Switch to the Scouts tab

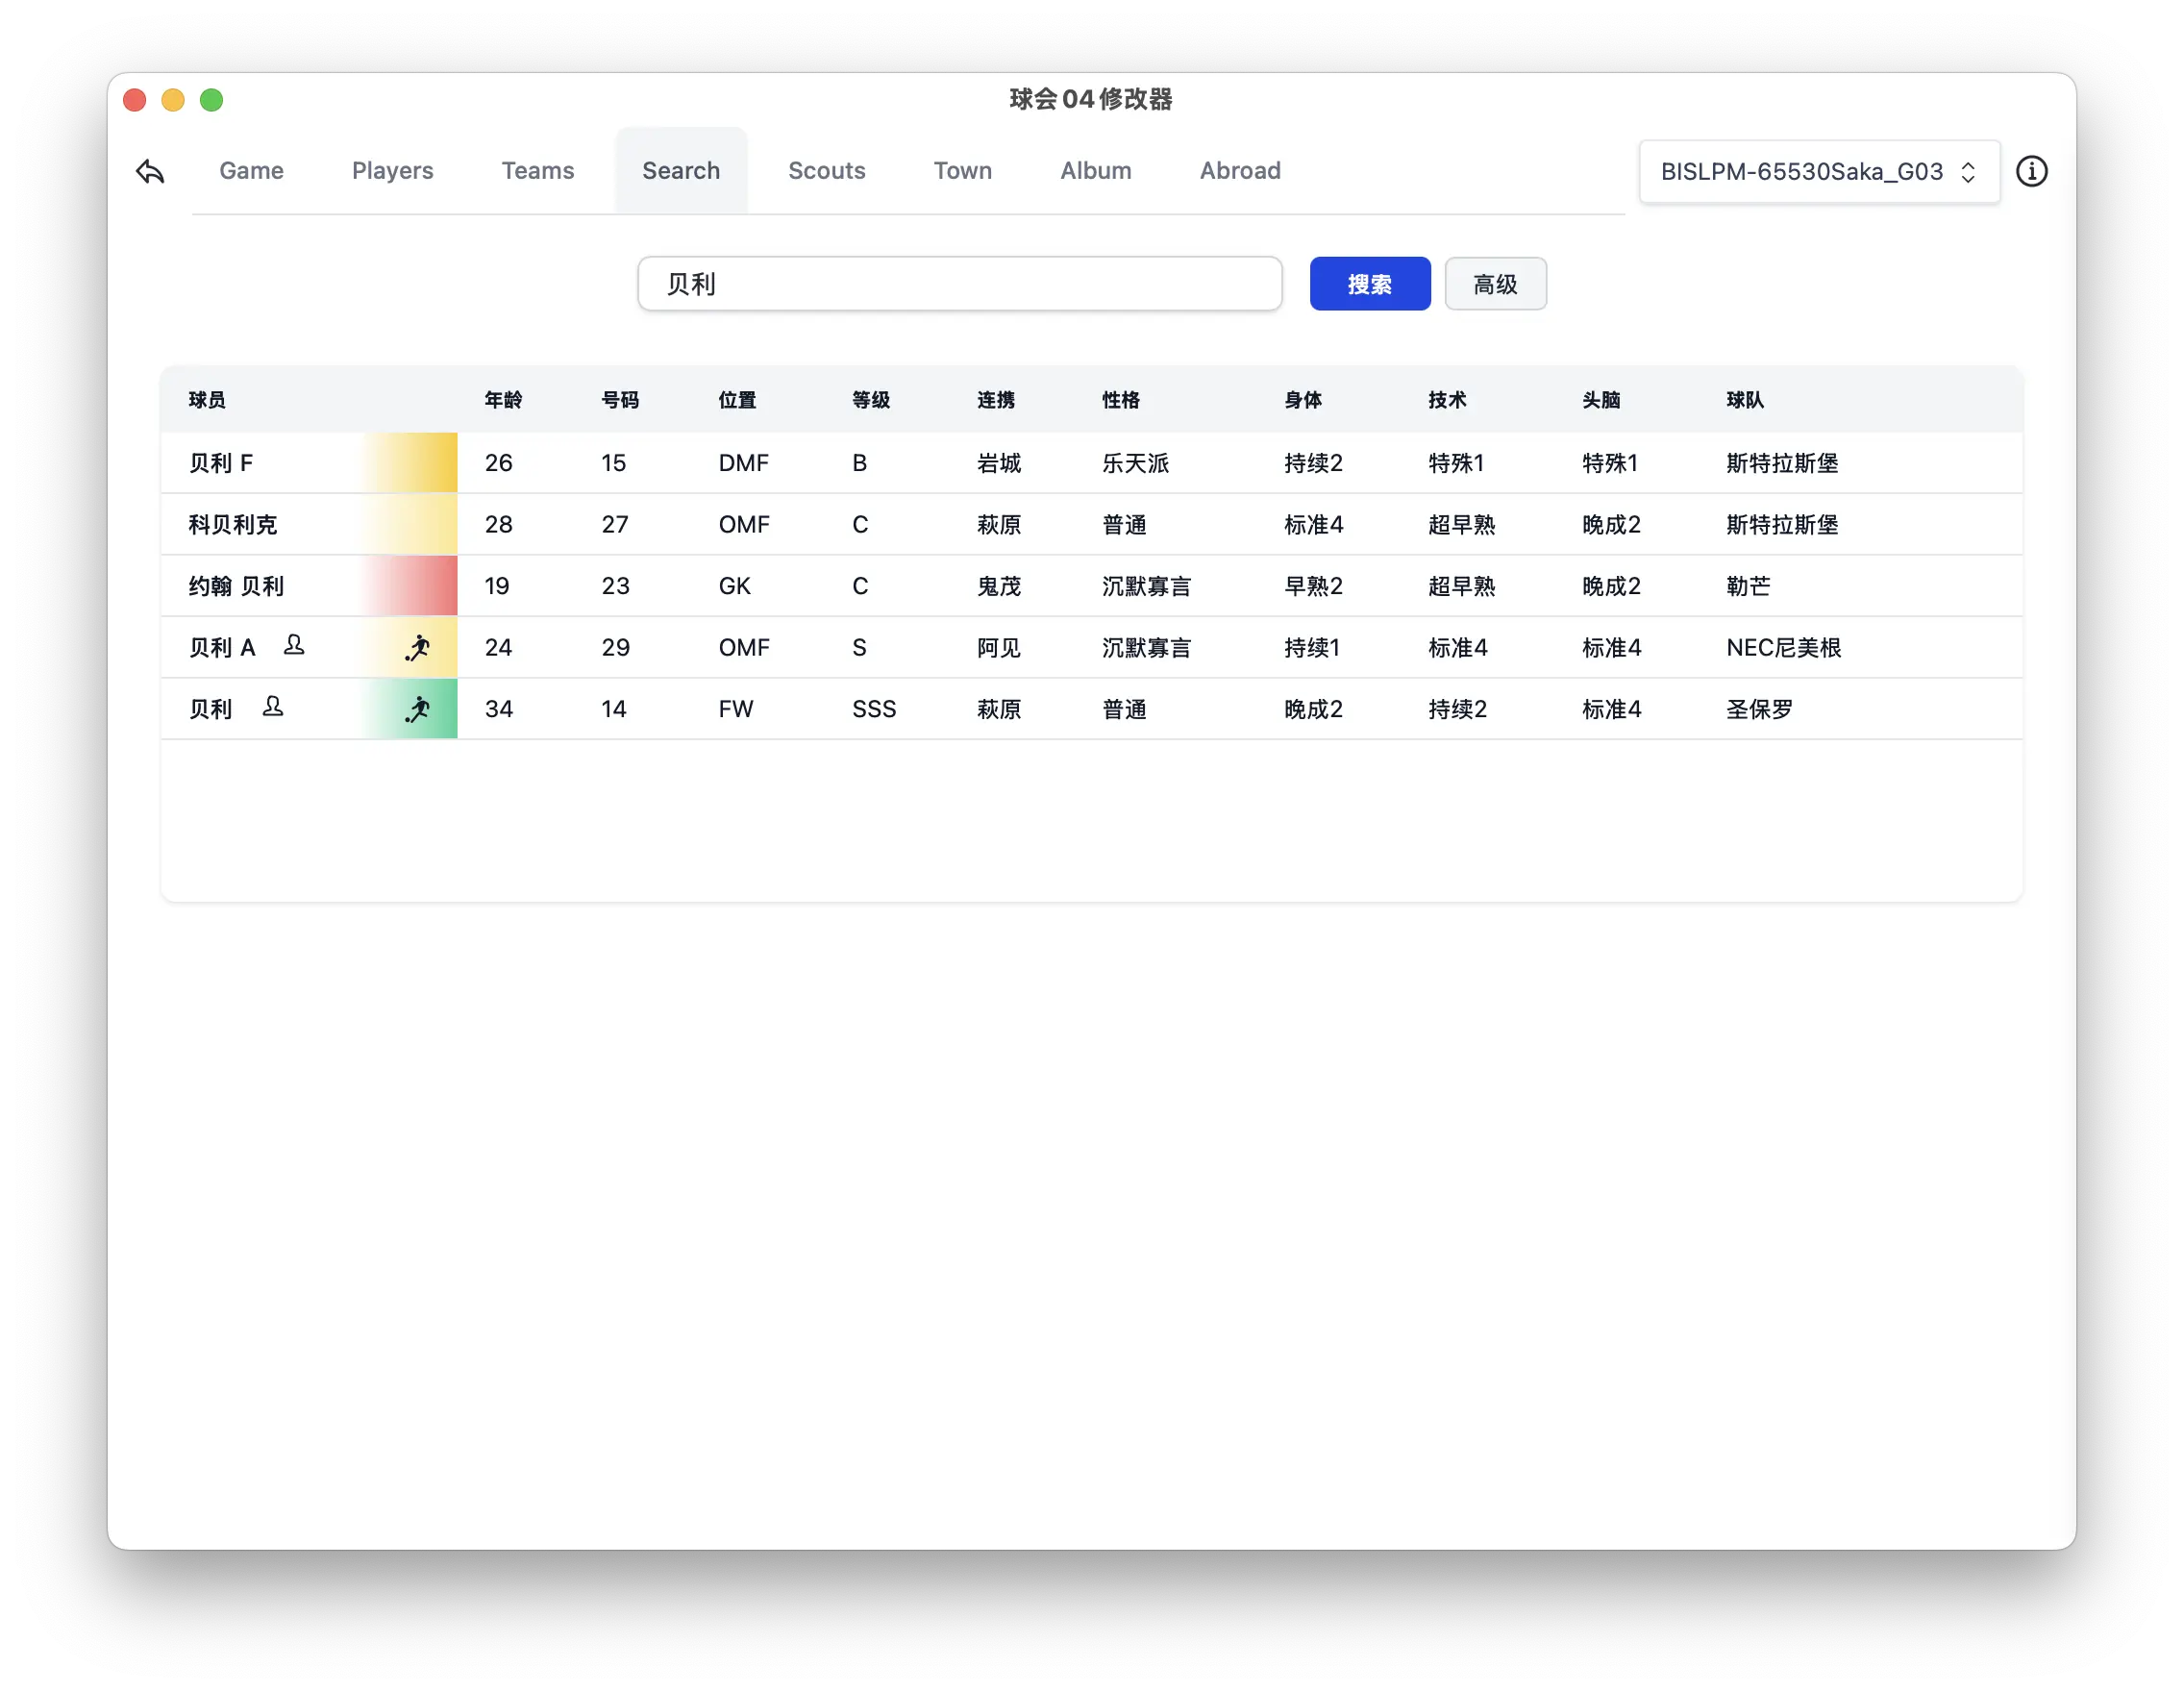[x=827, y=170]
